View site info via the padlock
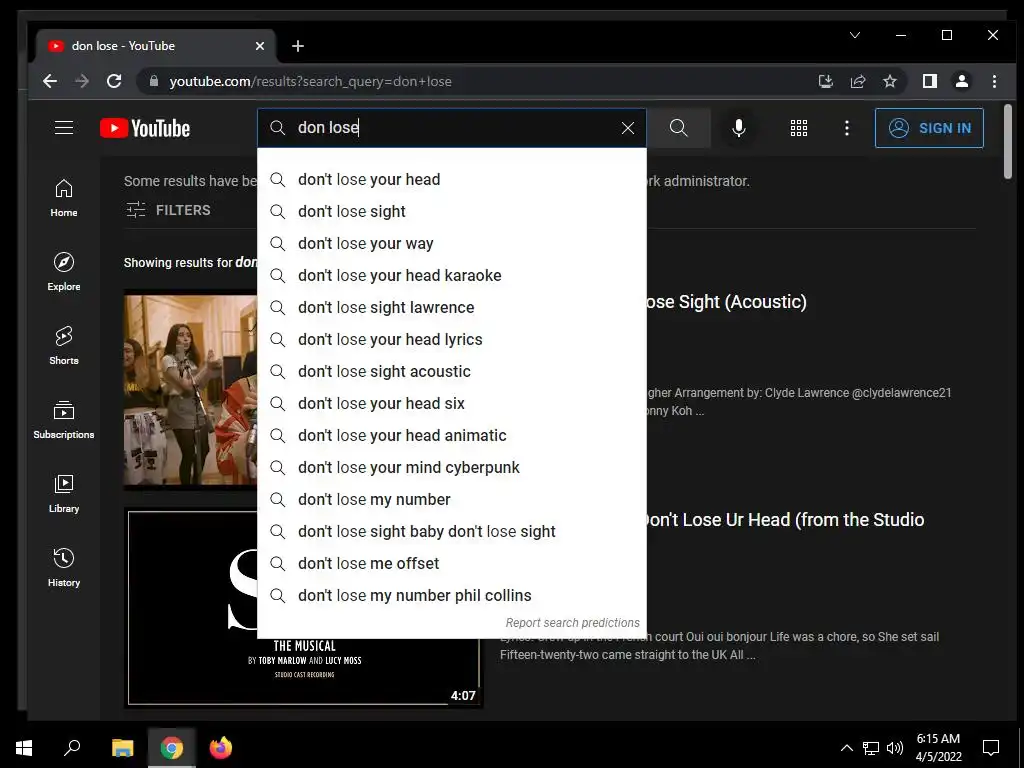This screenshot has height=768, width=1024. [x=154, y=81]
